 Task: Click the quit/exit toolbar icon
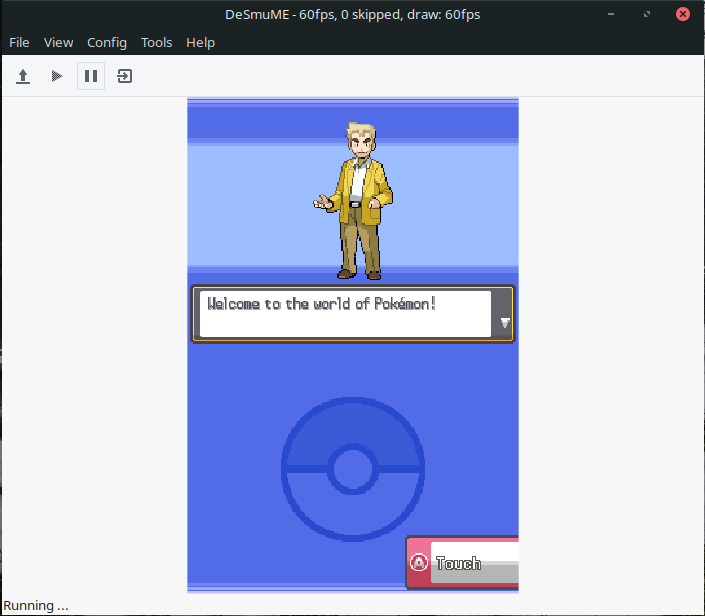point(125,76)
